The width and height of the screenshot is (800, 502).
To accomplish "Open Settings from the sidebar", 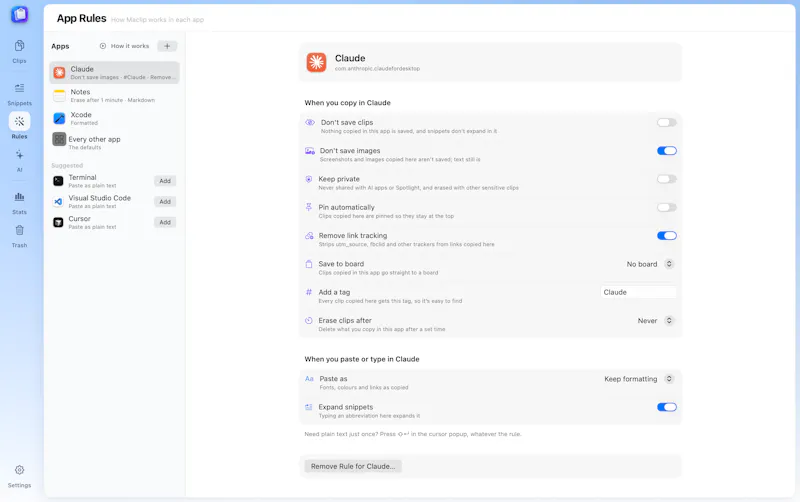I will pyautogui.click(x=19, y=476).
